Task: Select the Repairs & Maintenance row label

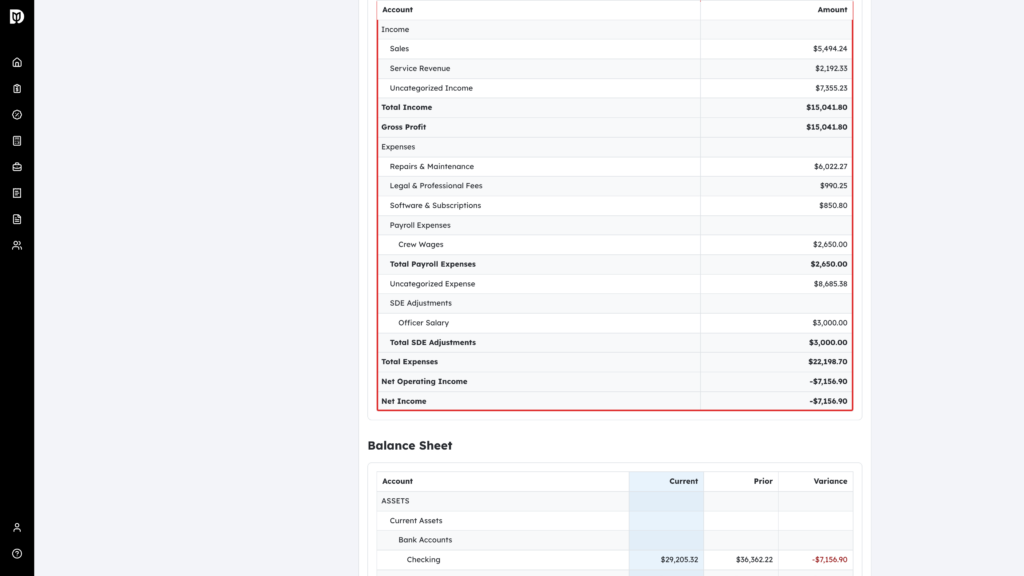Action: 432,167
